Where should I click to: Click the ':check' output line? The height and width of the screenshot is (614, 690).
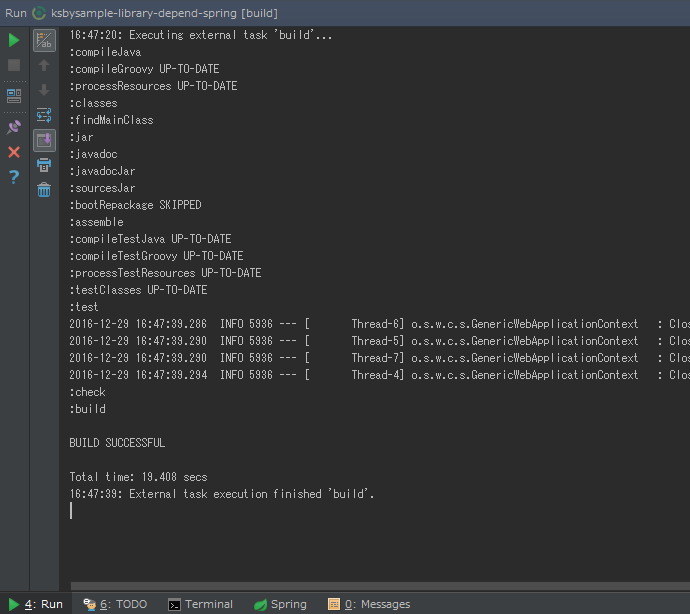click(x=87, y=392)
